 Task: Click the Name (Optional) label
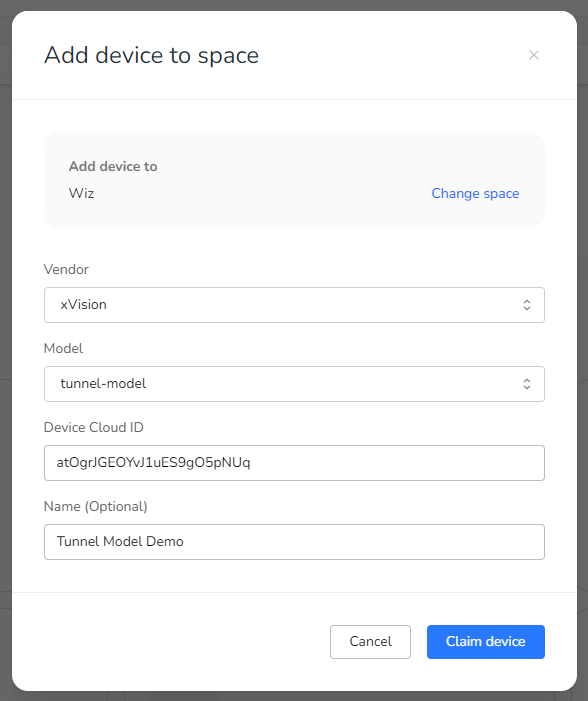(95, 507)
